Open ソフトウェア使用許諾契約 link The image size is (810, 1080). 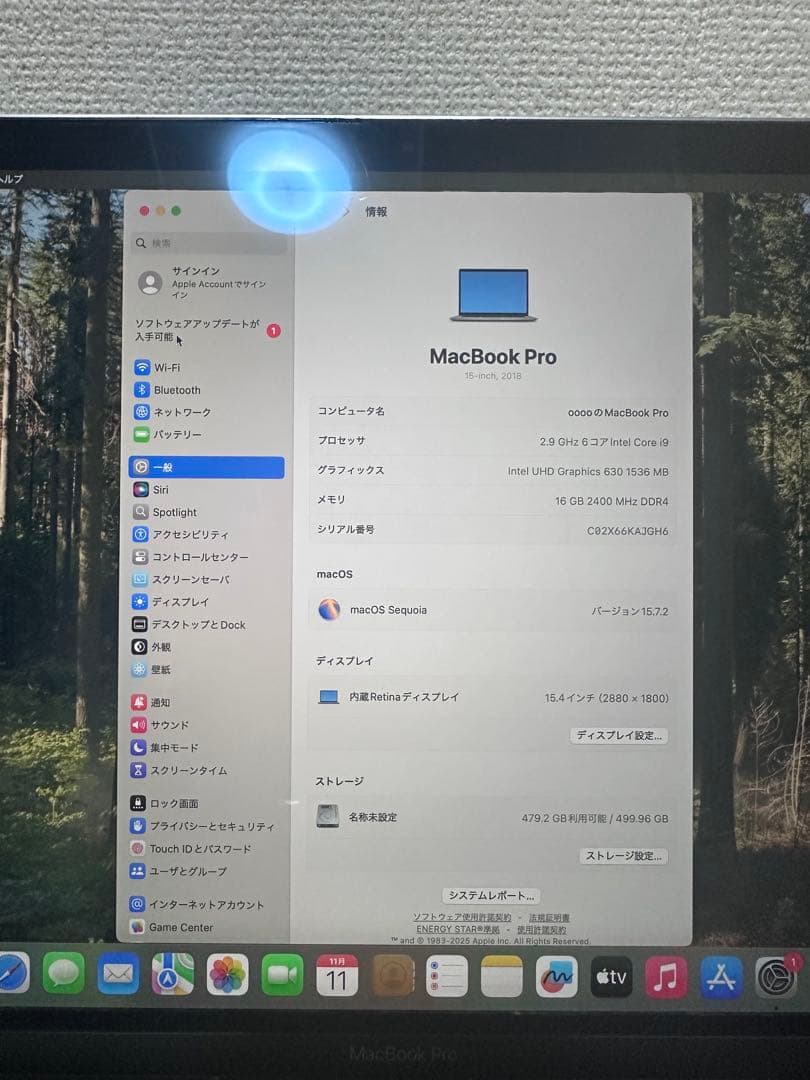coord(462,917)
